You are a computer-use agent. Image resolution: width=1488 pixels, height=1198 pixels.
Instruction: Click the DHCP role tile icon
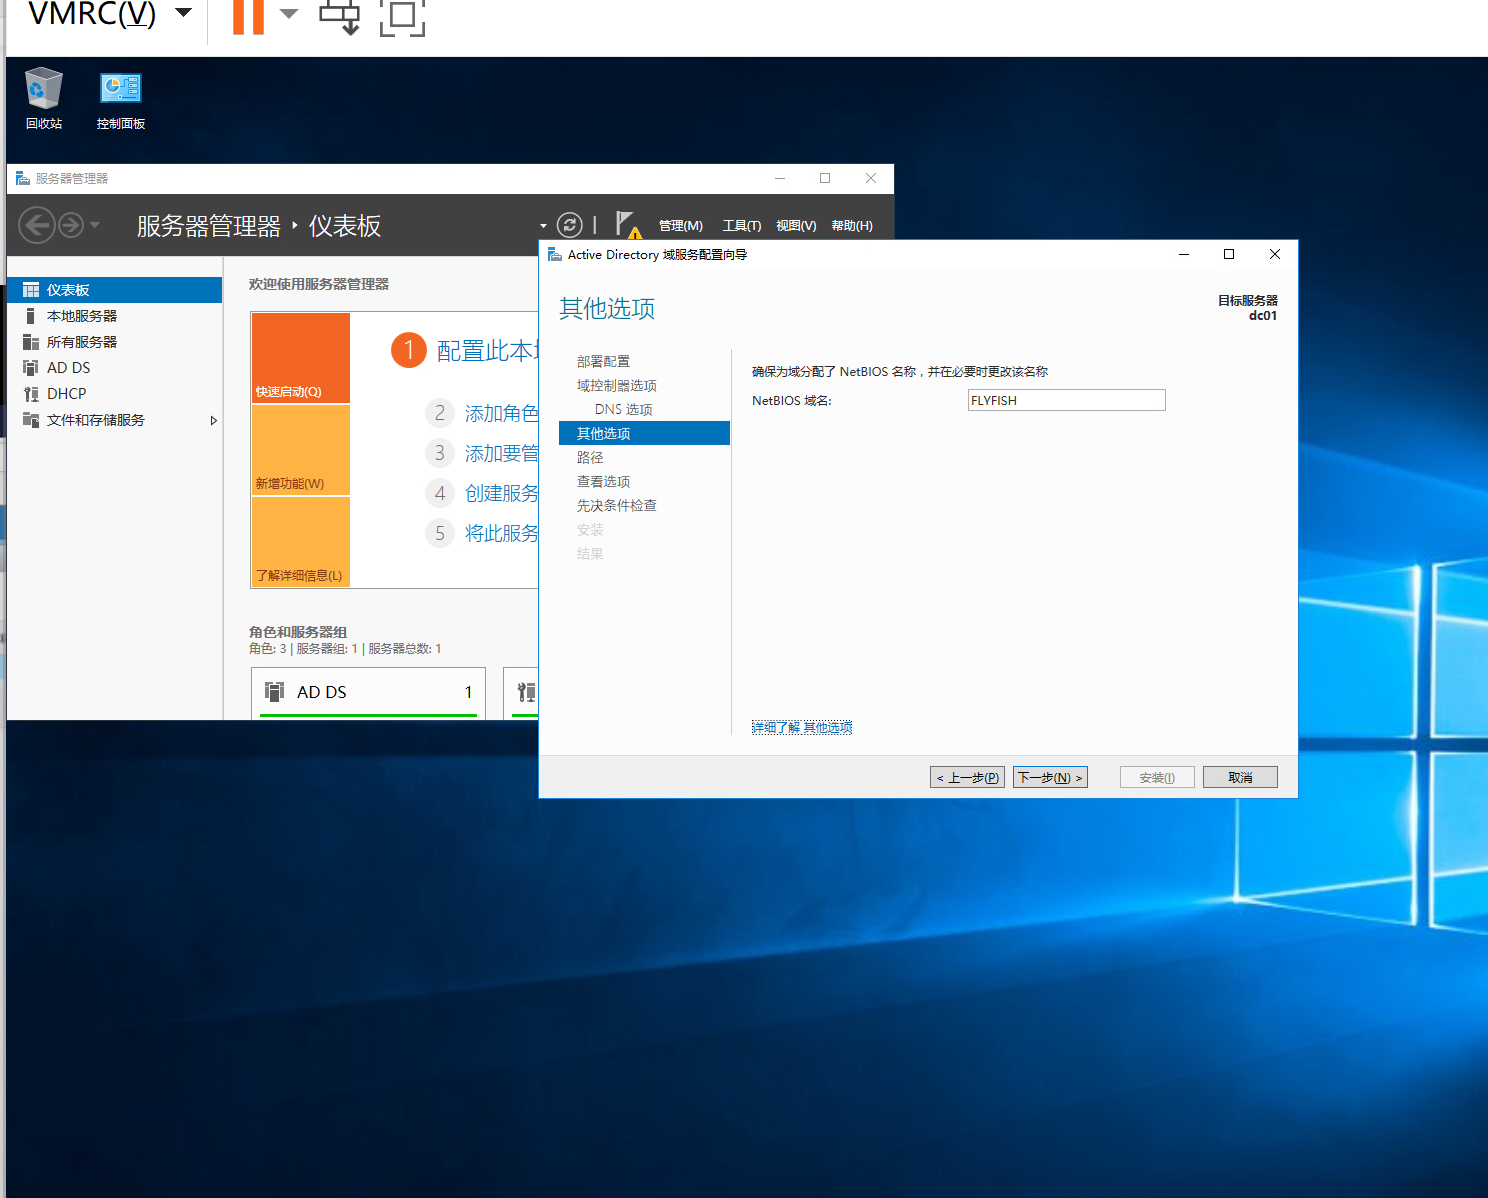(526, 692)
